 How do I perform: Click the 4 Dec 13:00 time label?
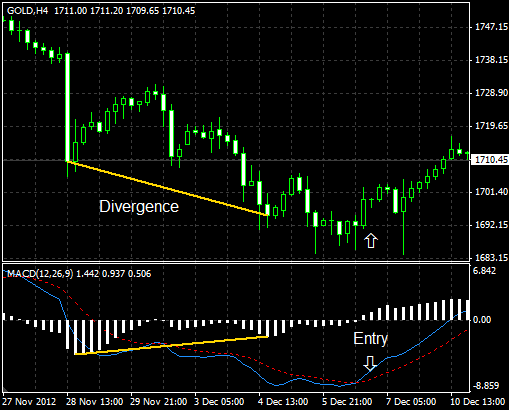click(283, 402)
